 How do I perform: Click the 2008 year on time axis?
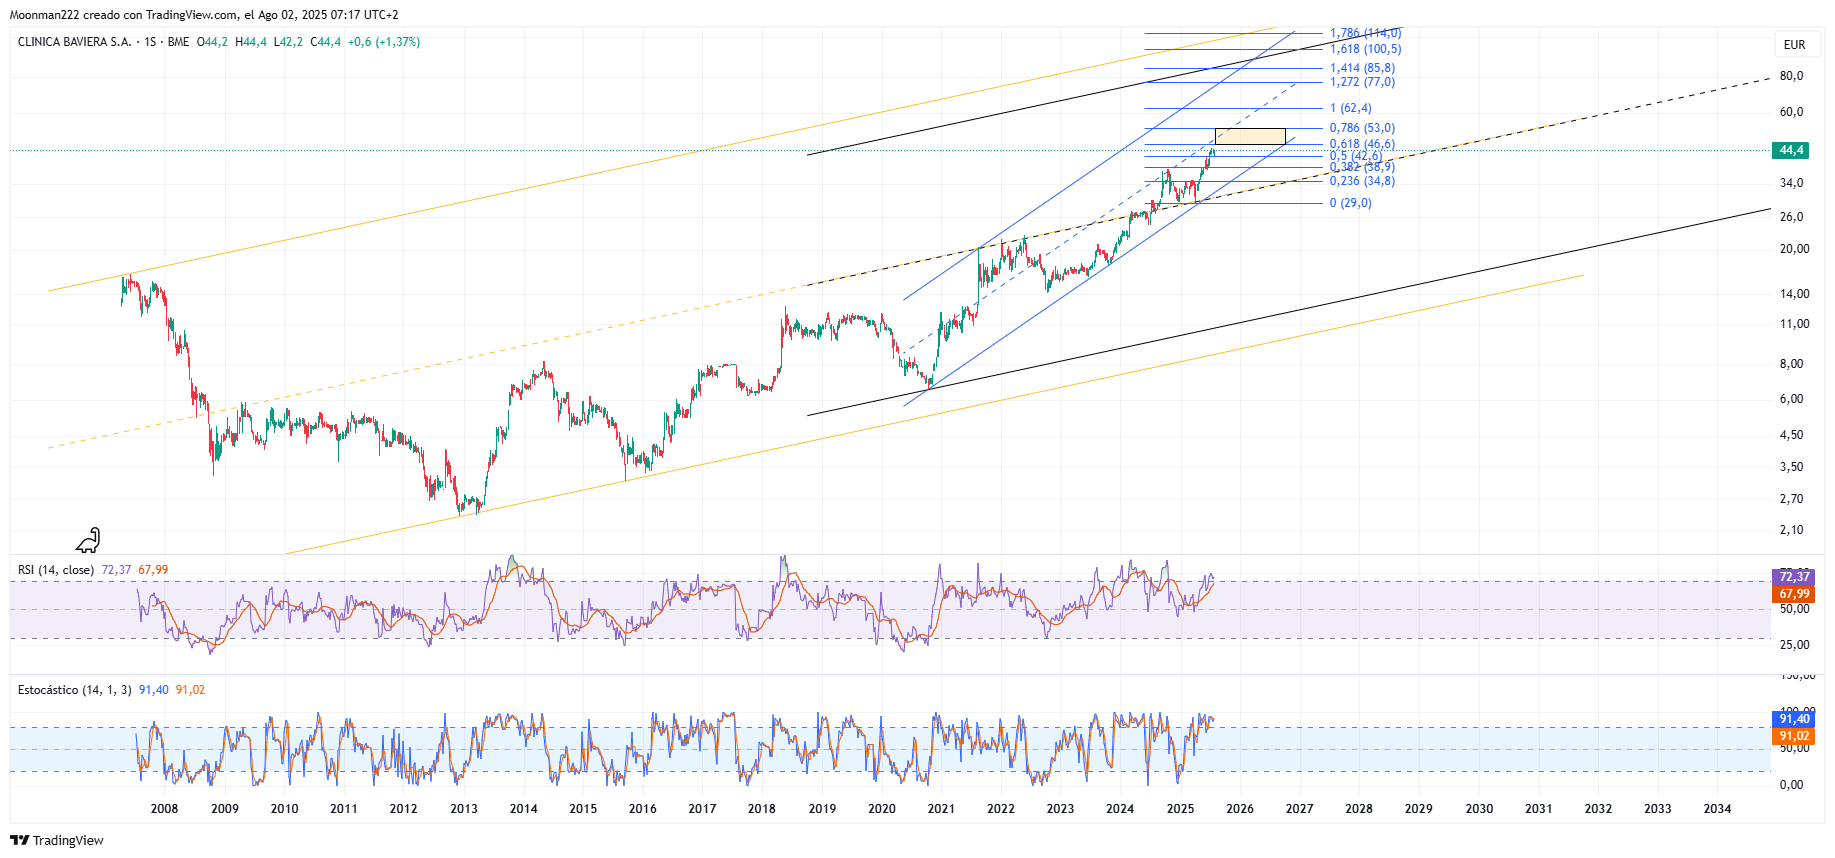pyautogui.click(x=164, y=809)
